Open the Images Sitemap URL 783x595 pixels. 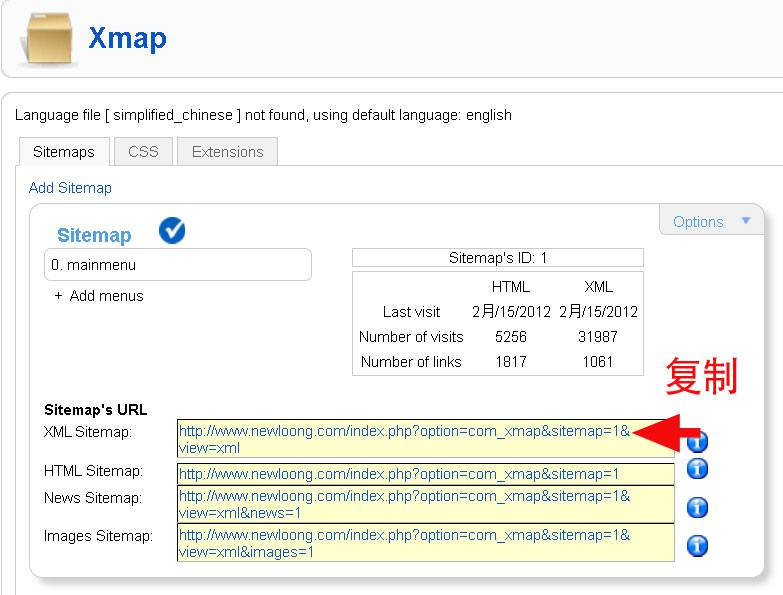click(x=405, y=535)
